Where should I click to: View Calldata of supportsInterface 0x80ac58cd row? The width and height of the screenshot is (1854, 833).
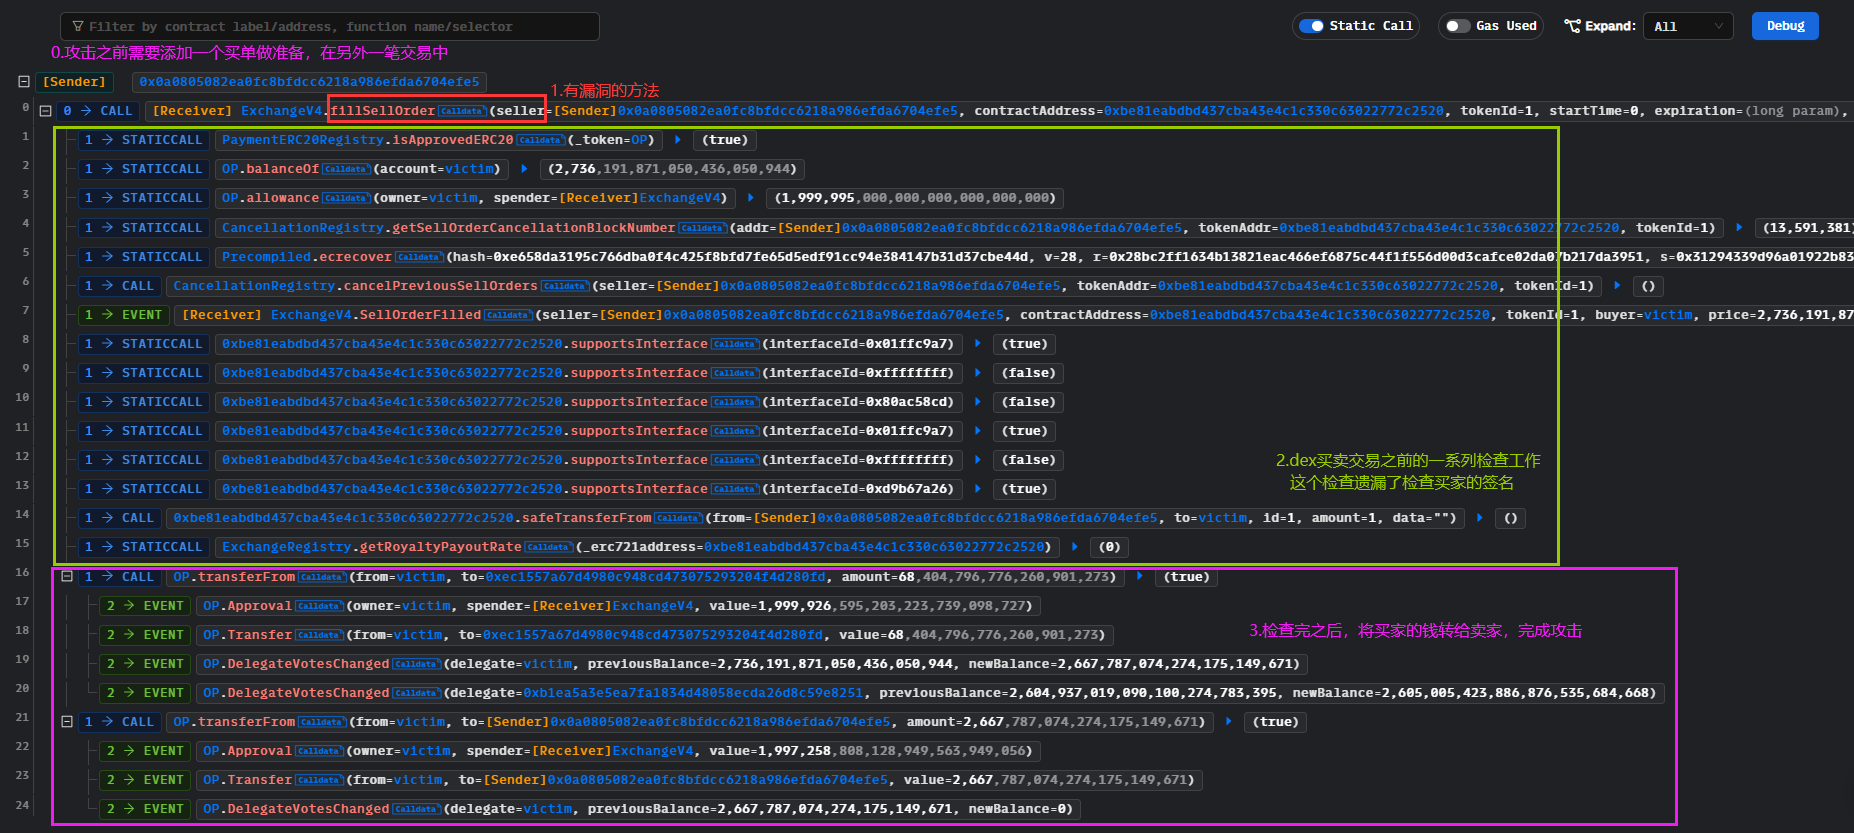(x=735, y=402)
